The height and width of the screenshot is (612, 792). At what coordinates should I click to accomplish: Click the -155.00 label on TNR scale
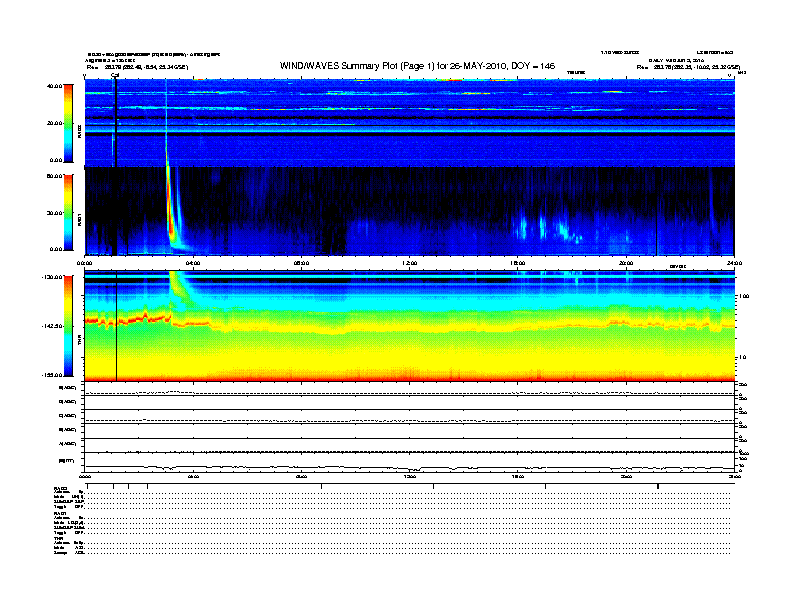tap(52, 375)
